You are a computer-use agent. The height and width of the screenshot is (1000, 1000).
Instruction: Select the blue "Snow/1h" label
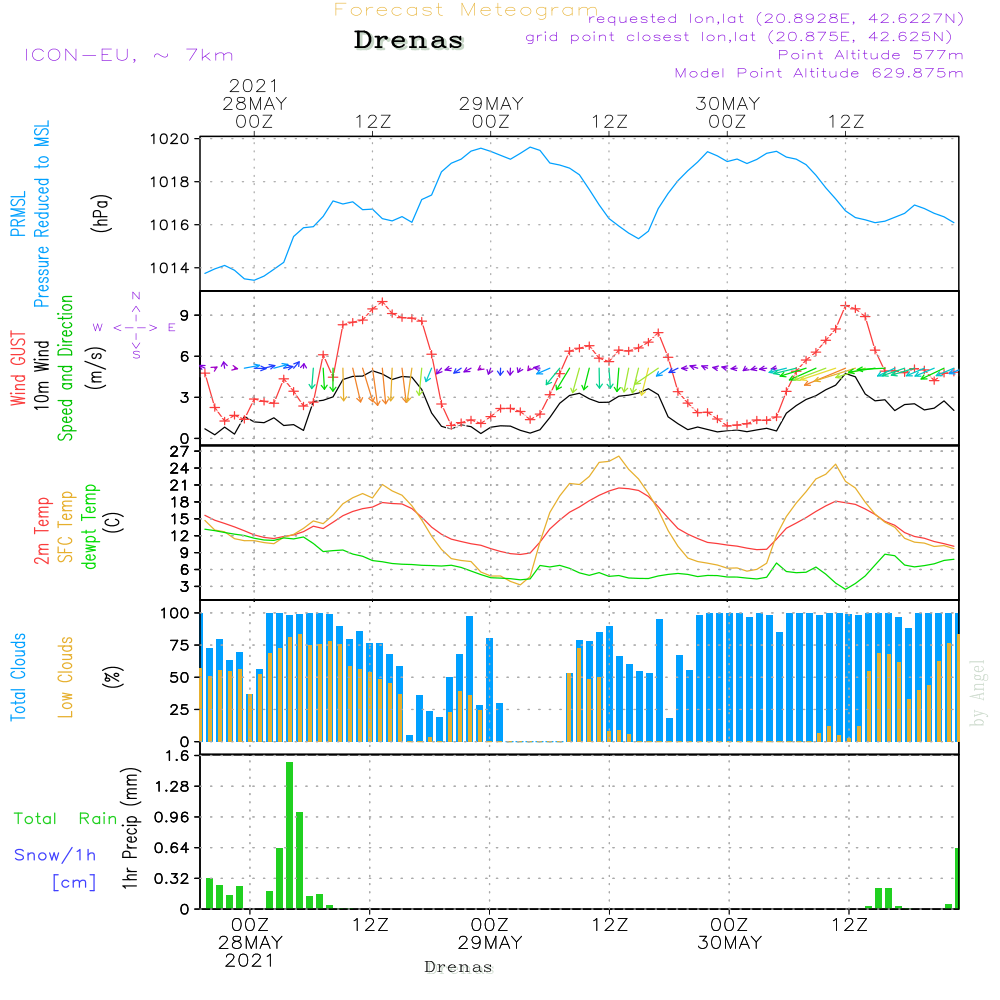[x=55, y=855]
